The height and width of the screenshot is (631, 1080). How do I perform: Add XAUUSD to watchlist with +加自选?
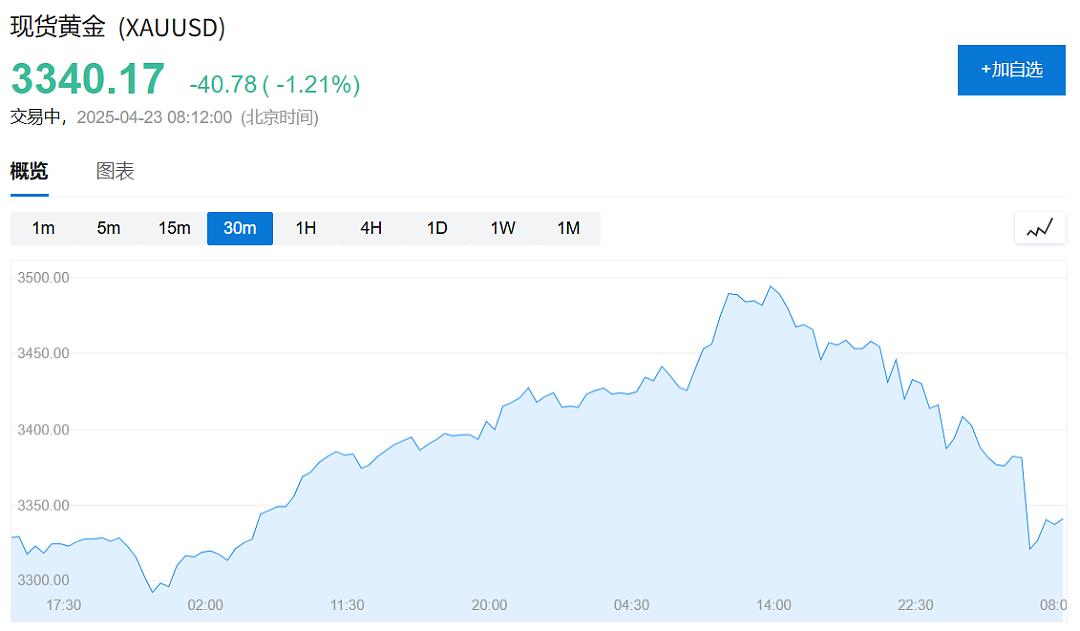point(1011,70)
